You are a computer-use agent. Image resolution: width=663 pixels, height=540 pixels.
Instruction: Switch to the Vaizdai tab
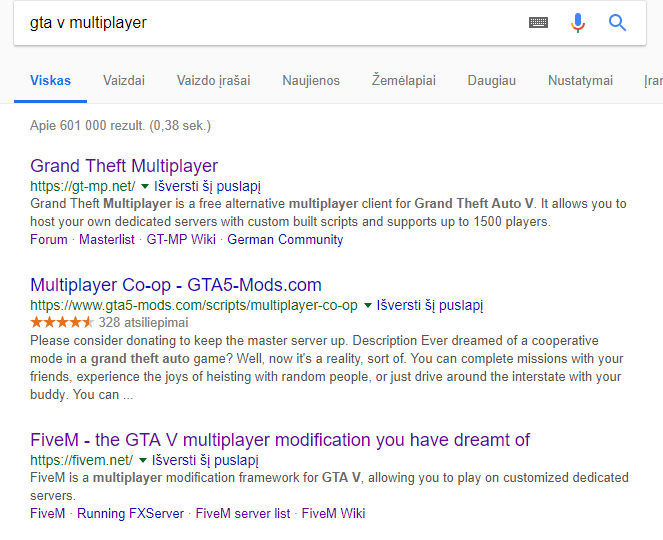(x=124, y=80)
